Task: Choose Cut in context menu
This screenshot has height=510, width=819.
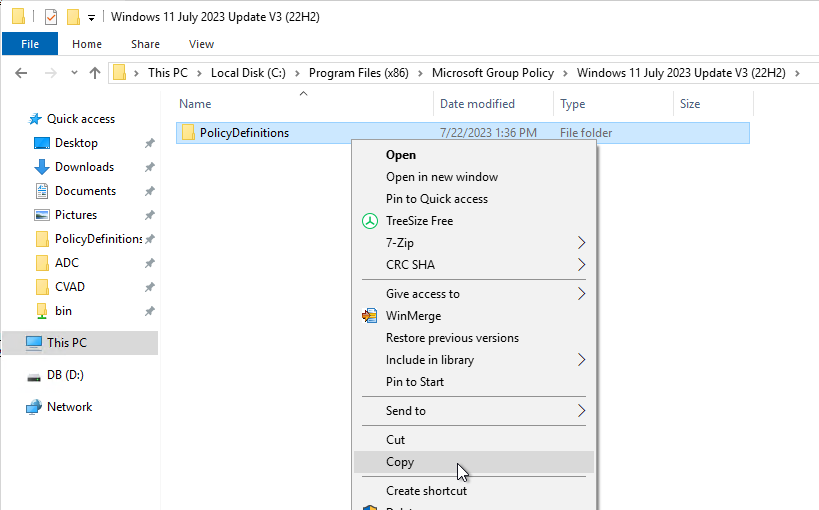Action: (474, 440)
